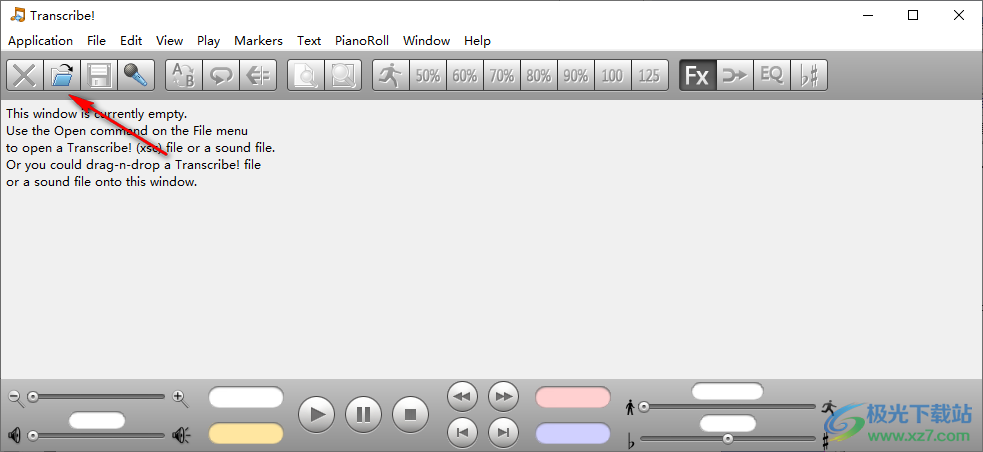Click the yellow display field
Viewport: 983px width, 452px height.
(246, 434)
